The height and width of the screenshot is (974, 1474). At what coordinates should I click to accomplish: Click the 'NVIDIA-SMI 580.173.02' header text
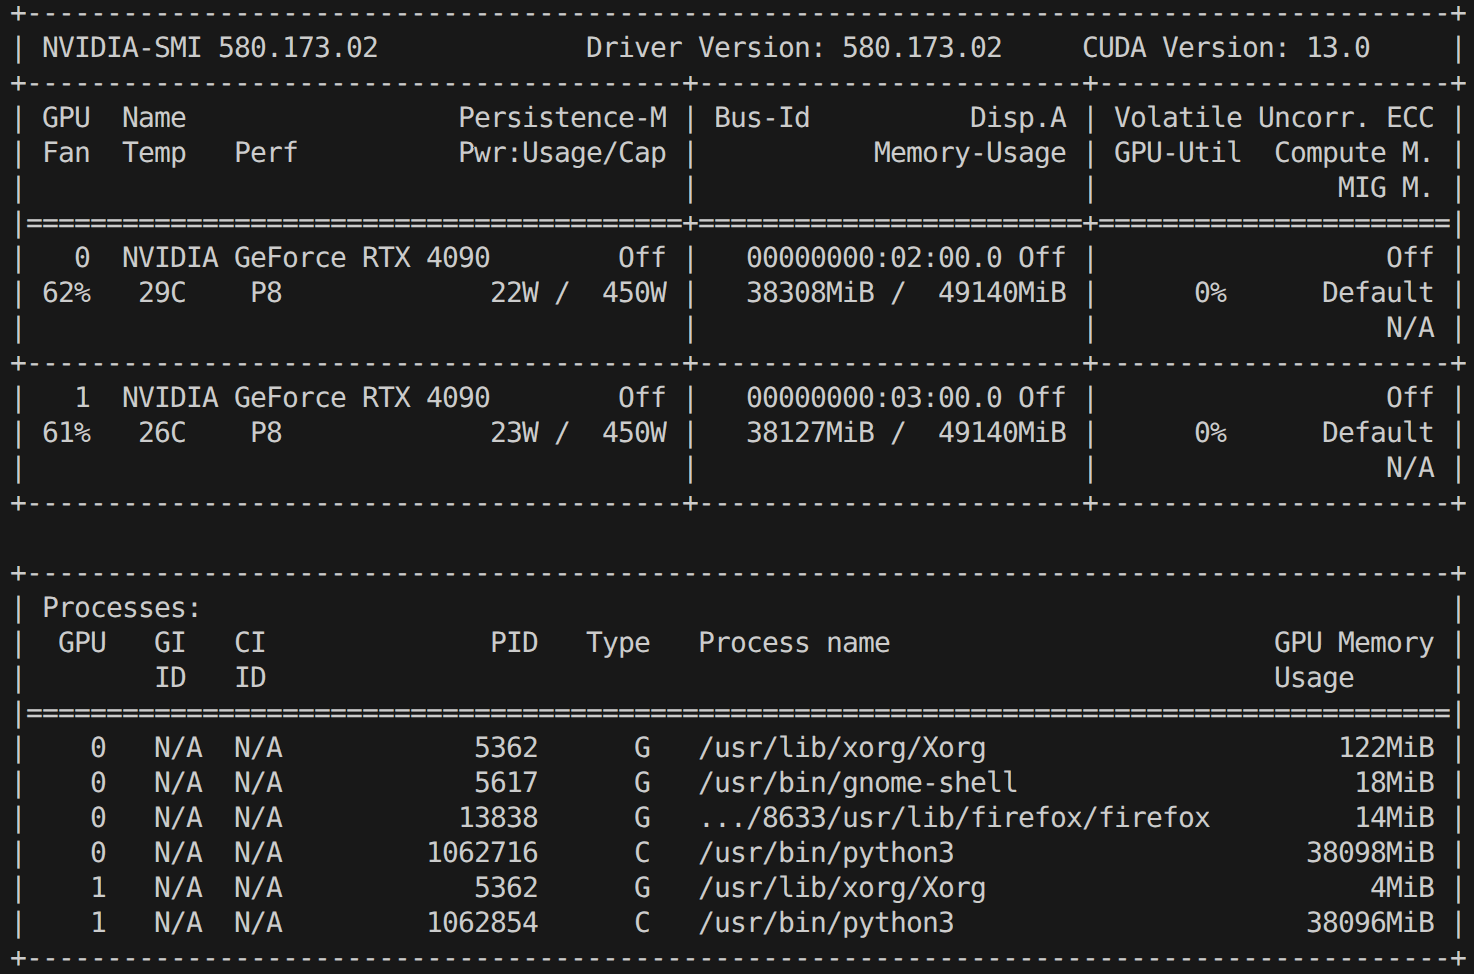(210, 48)
